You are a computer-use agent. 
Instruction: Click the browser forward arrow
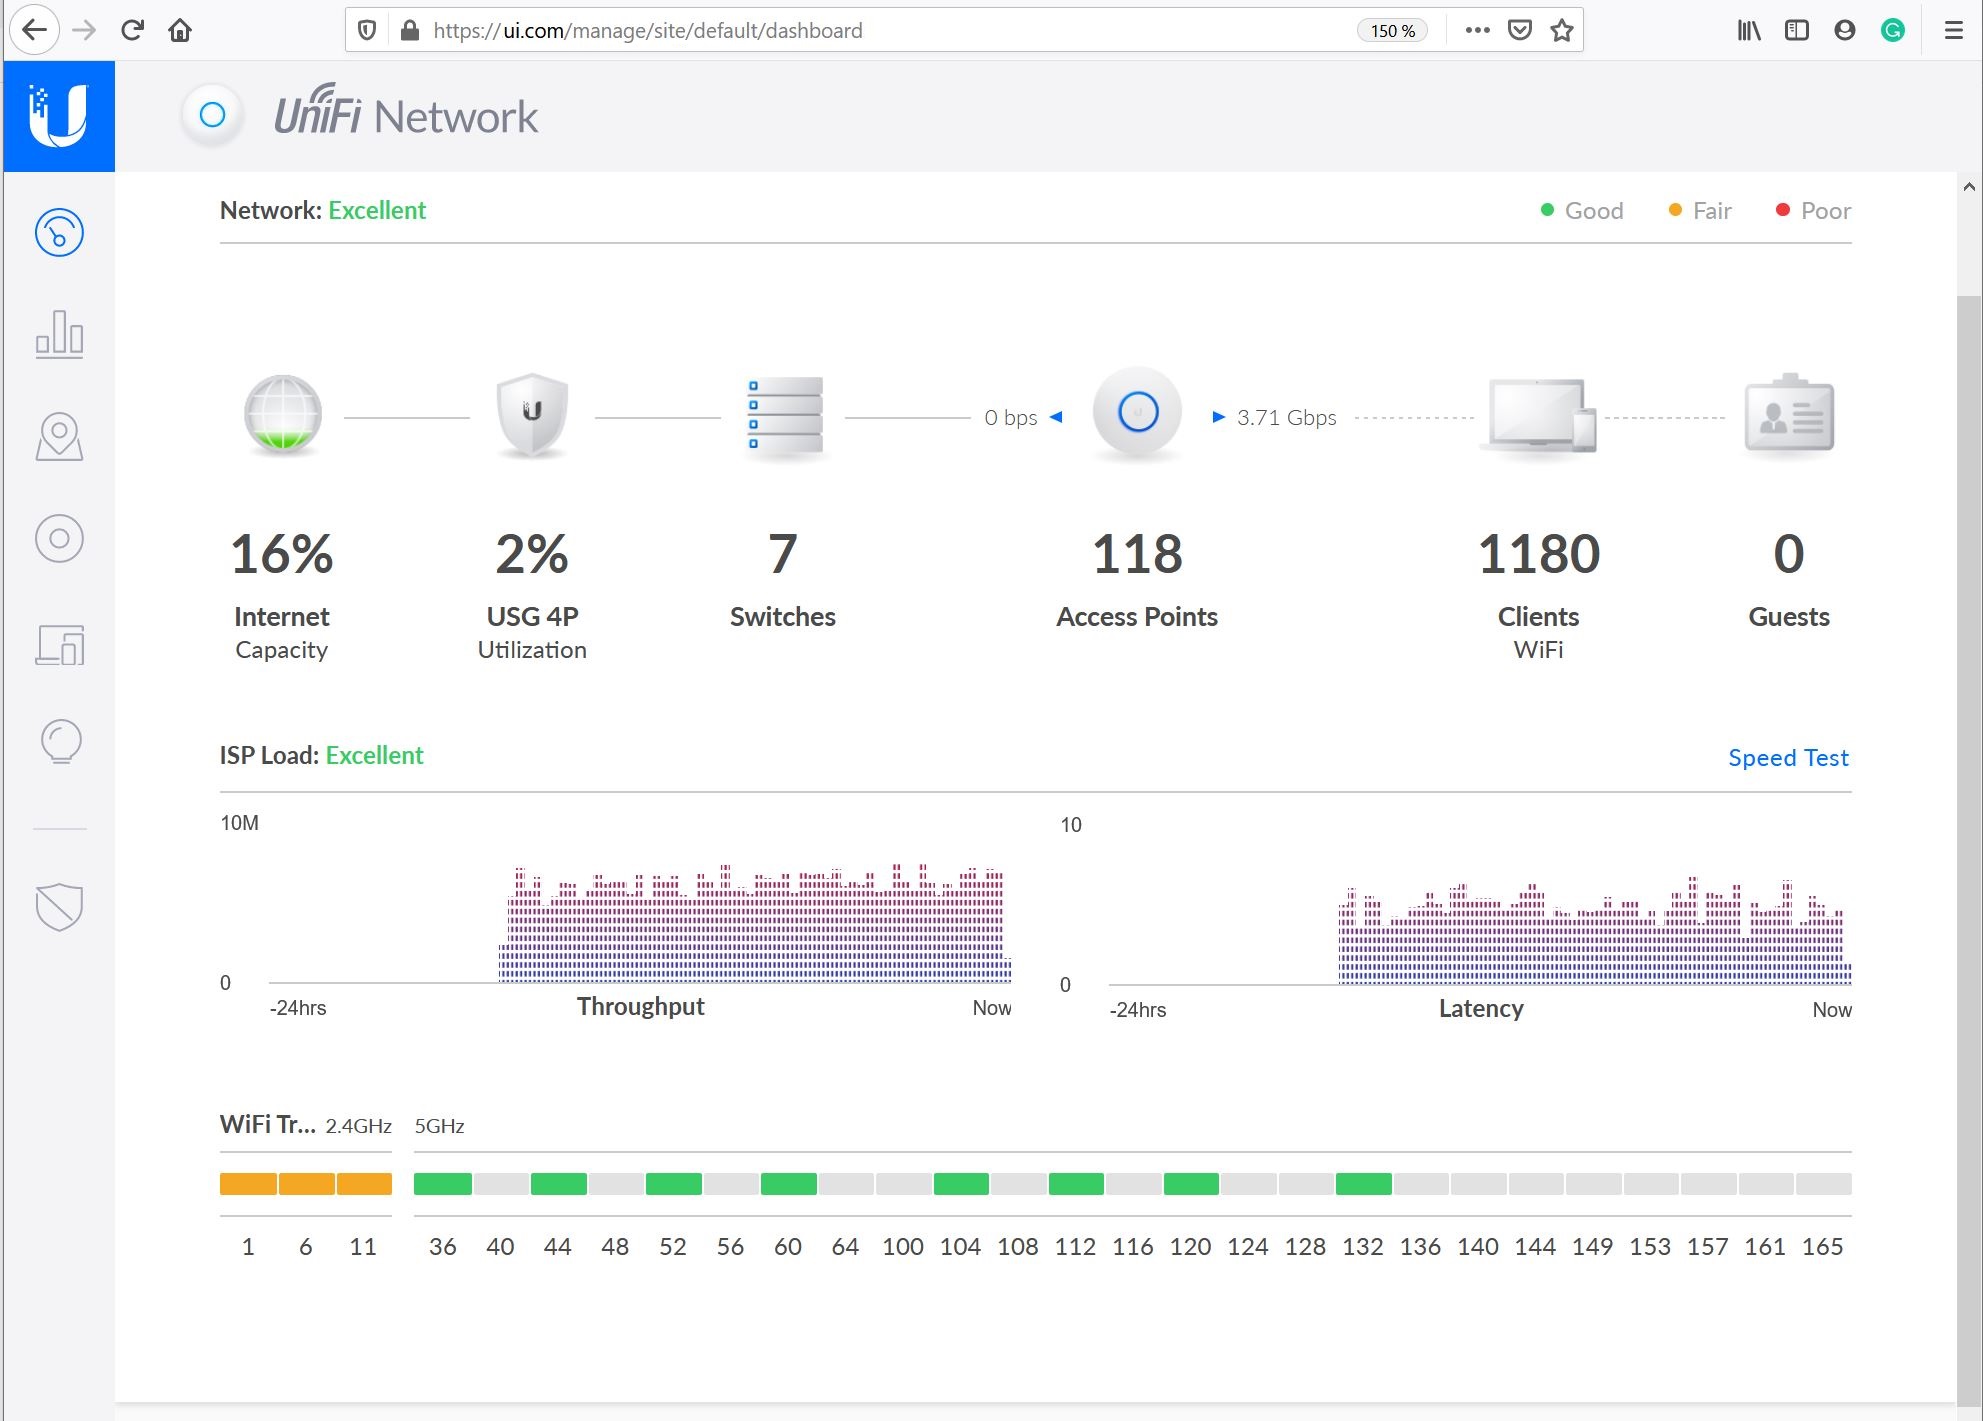click(x=85, y=30)
